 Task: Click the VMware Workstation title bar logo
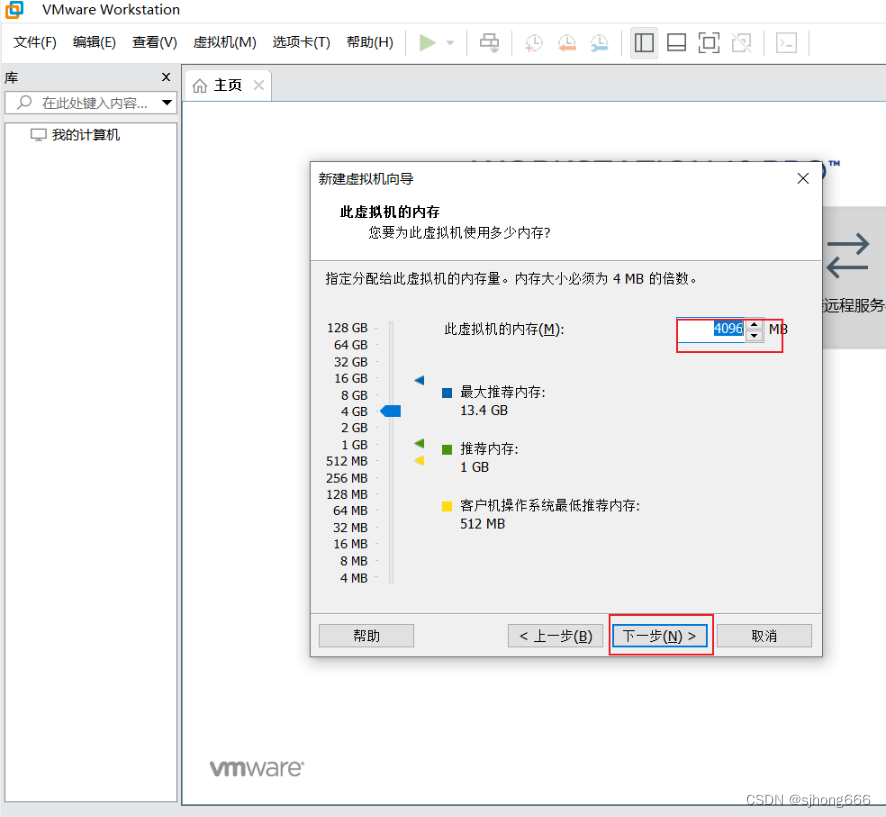tap(15, 10)
